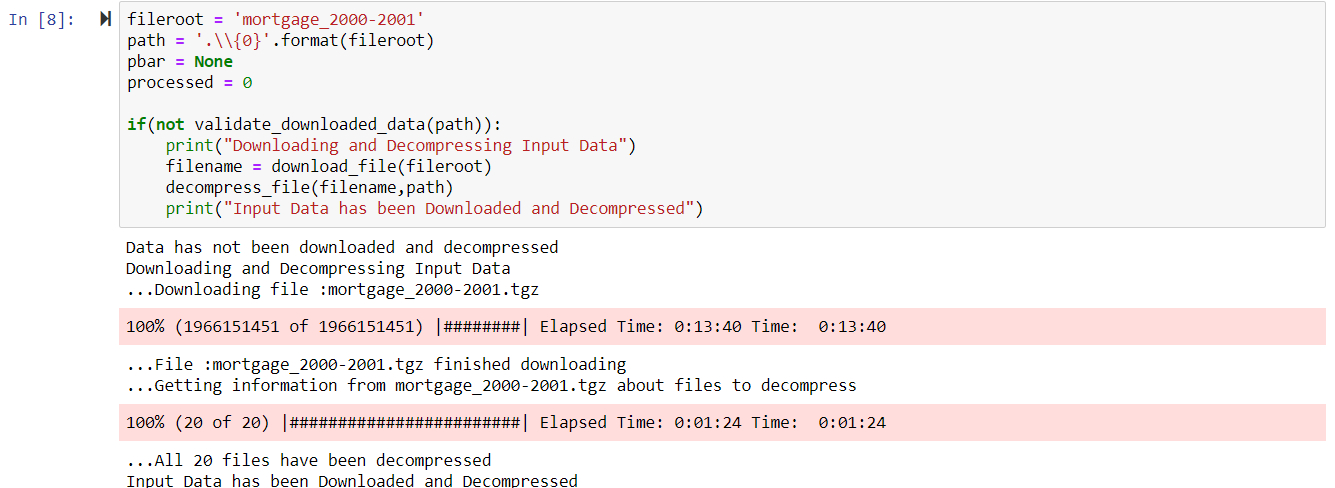Click the 1966151451 download progress bar
Image resolution: width=1335 pixels, height=488 pixels.
point(505,327)
